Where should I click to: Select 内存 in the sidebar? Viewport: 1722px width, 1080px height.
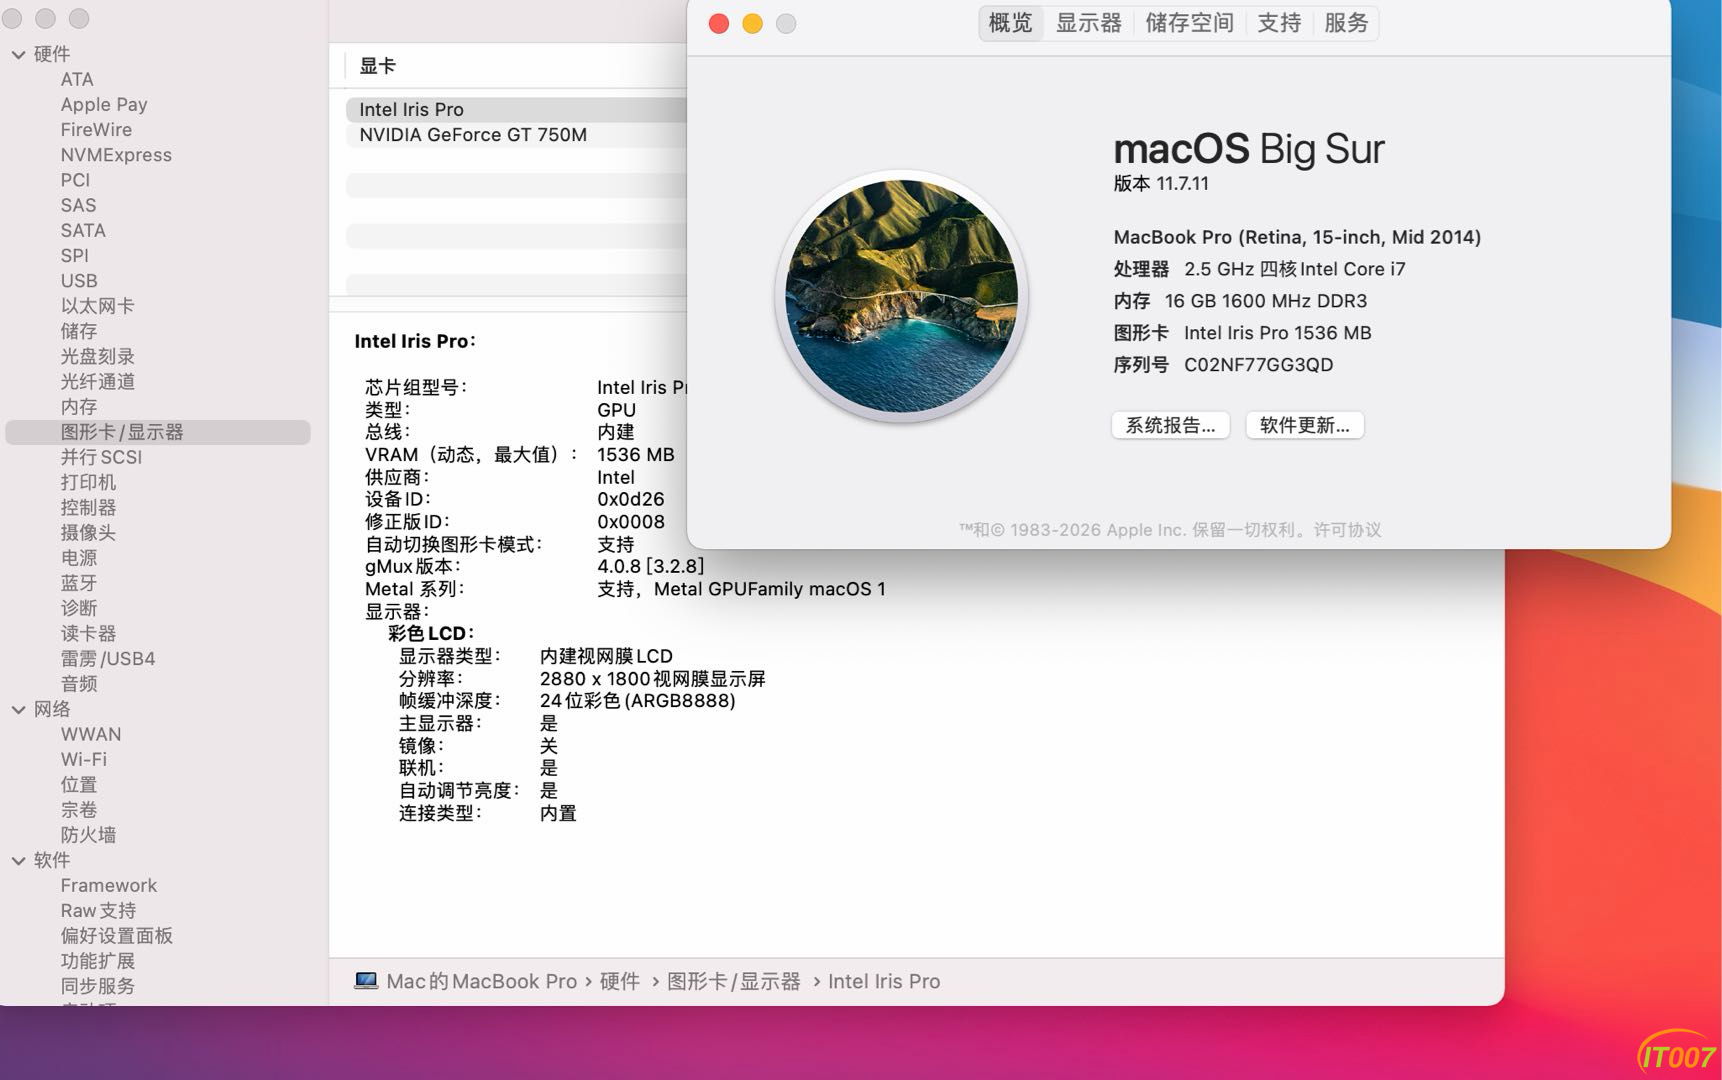click(79, 407)
